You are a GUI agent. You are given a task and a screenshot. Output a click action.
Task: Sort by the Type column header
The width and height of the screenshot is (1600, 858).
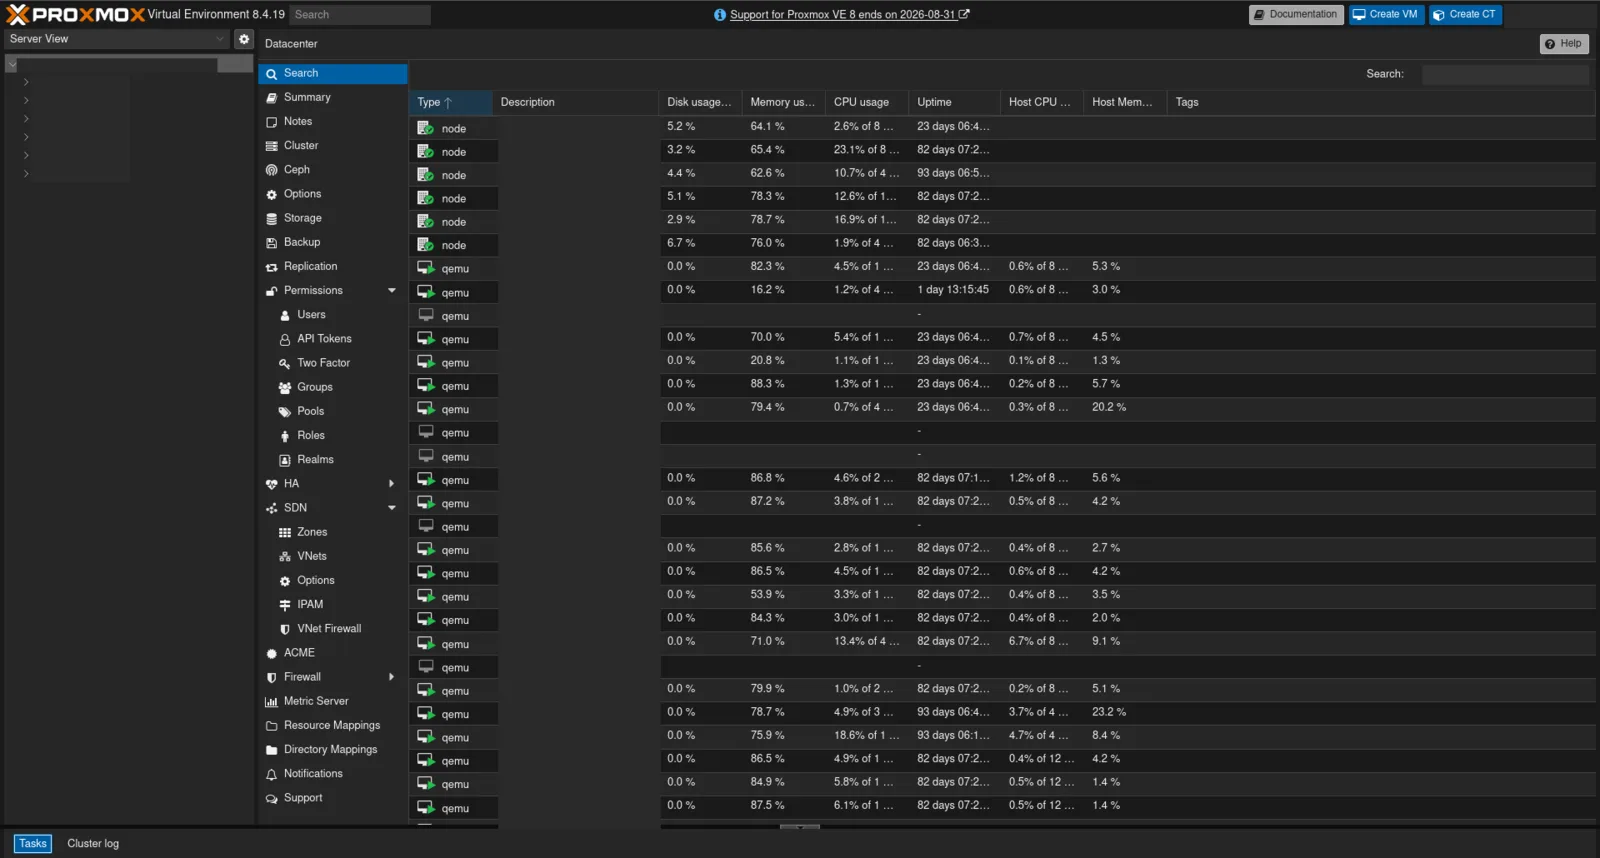(451, 102)
